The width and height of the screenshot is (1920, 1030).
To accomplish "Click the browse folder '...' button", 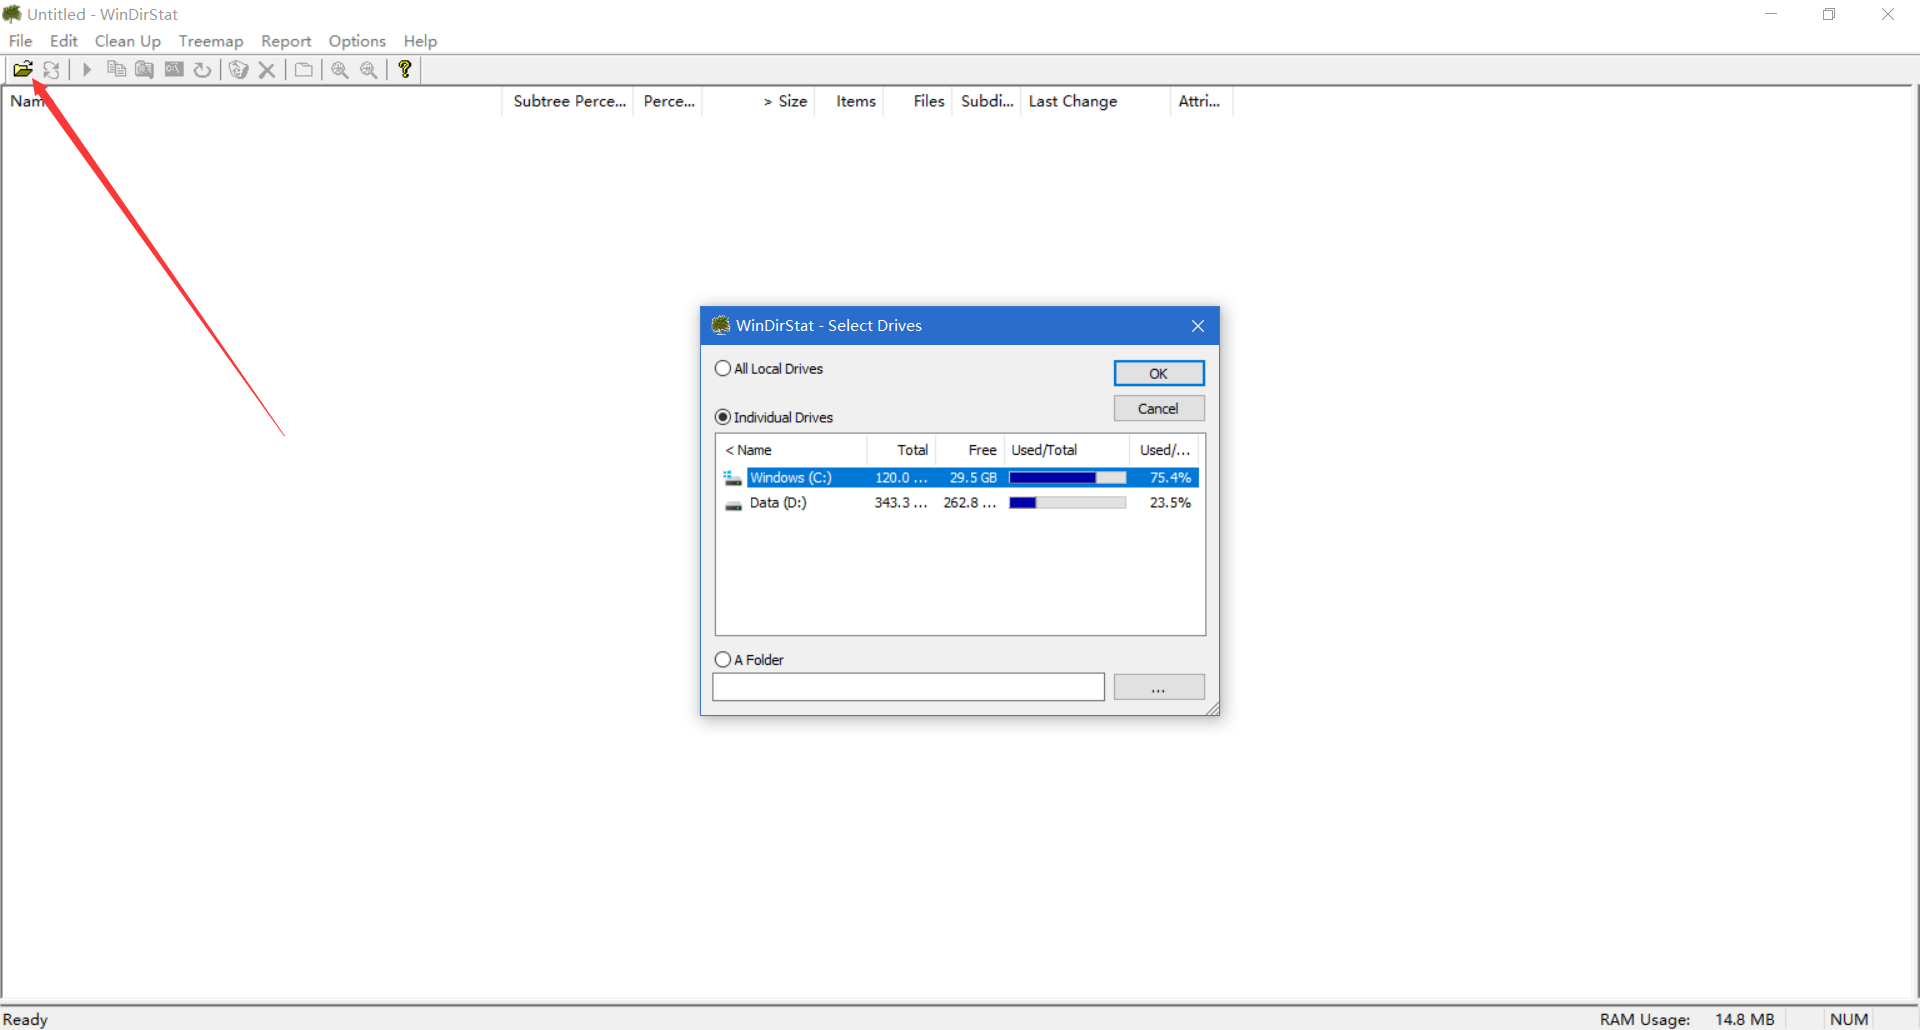I will click(x=1159, y=687).
